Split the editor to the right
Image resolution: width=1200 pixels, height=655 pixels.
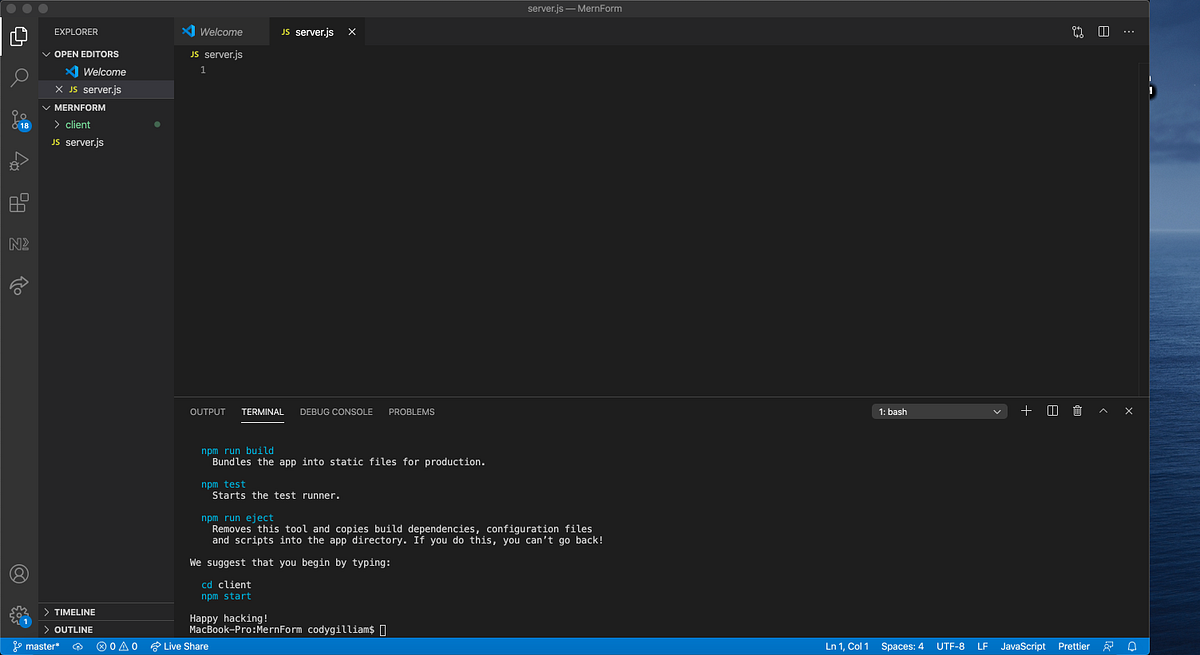tap(1103, 32)
